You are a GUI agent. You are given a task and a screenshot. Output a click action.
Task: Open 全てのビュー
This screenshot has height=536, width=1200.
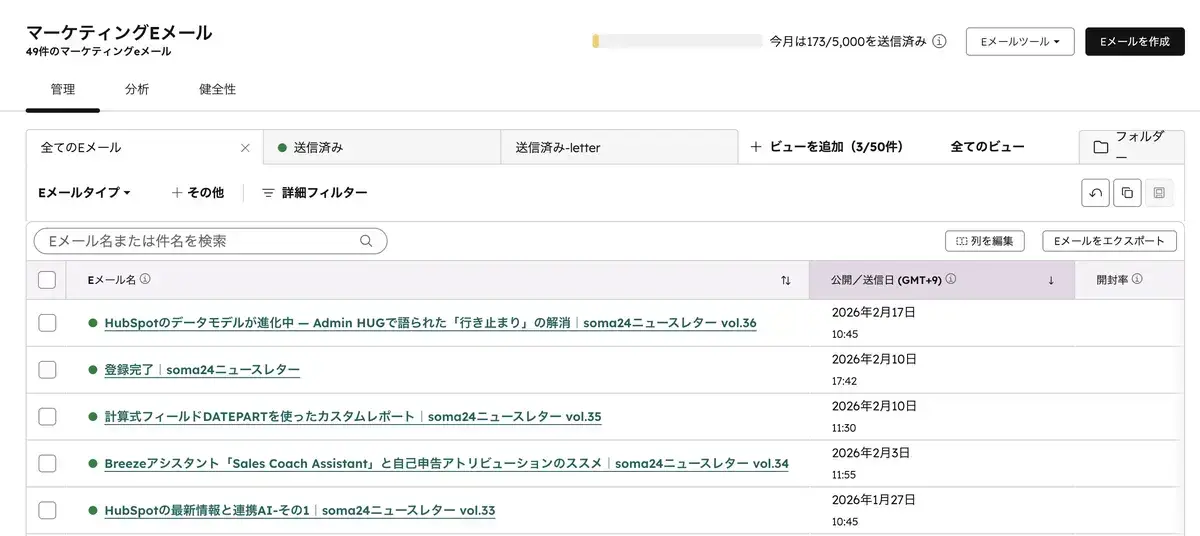pyautogui.click(x=987, y=147)
